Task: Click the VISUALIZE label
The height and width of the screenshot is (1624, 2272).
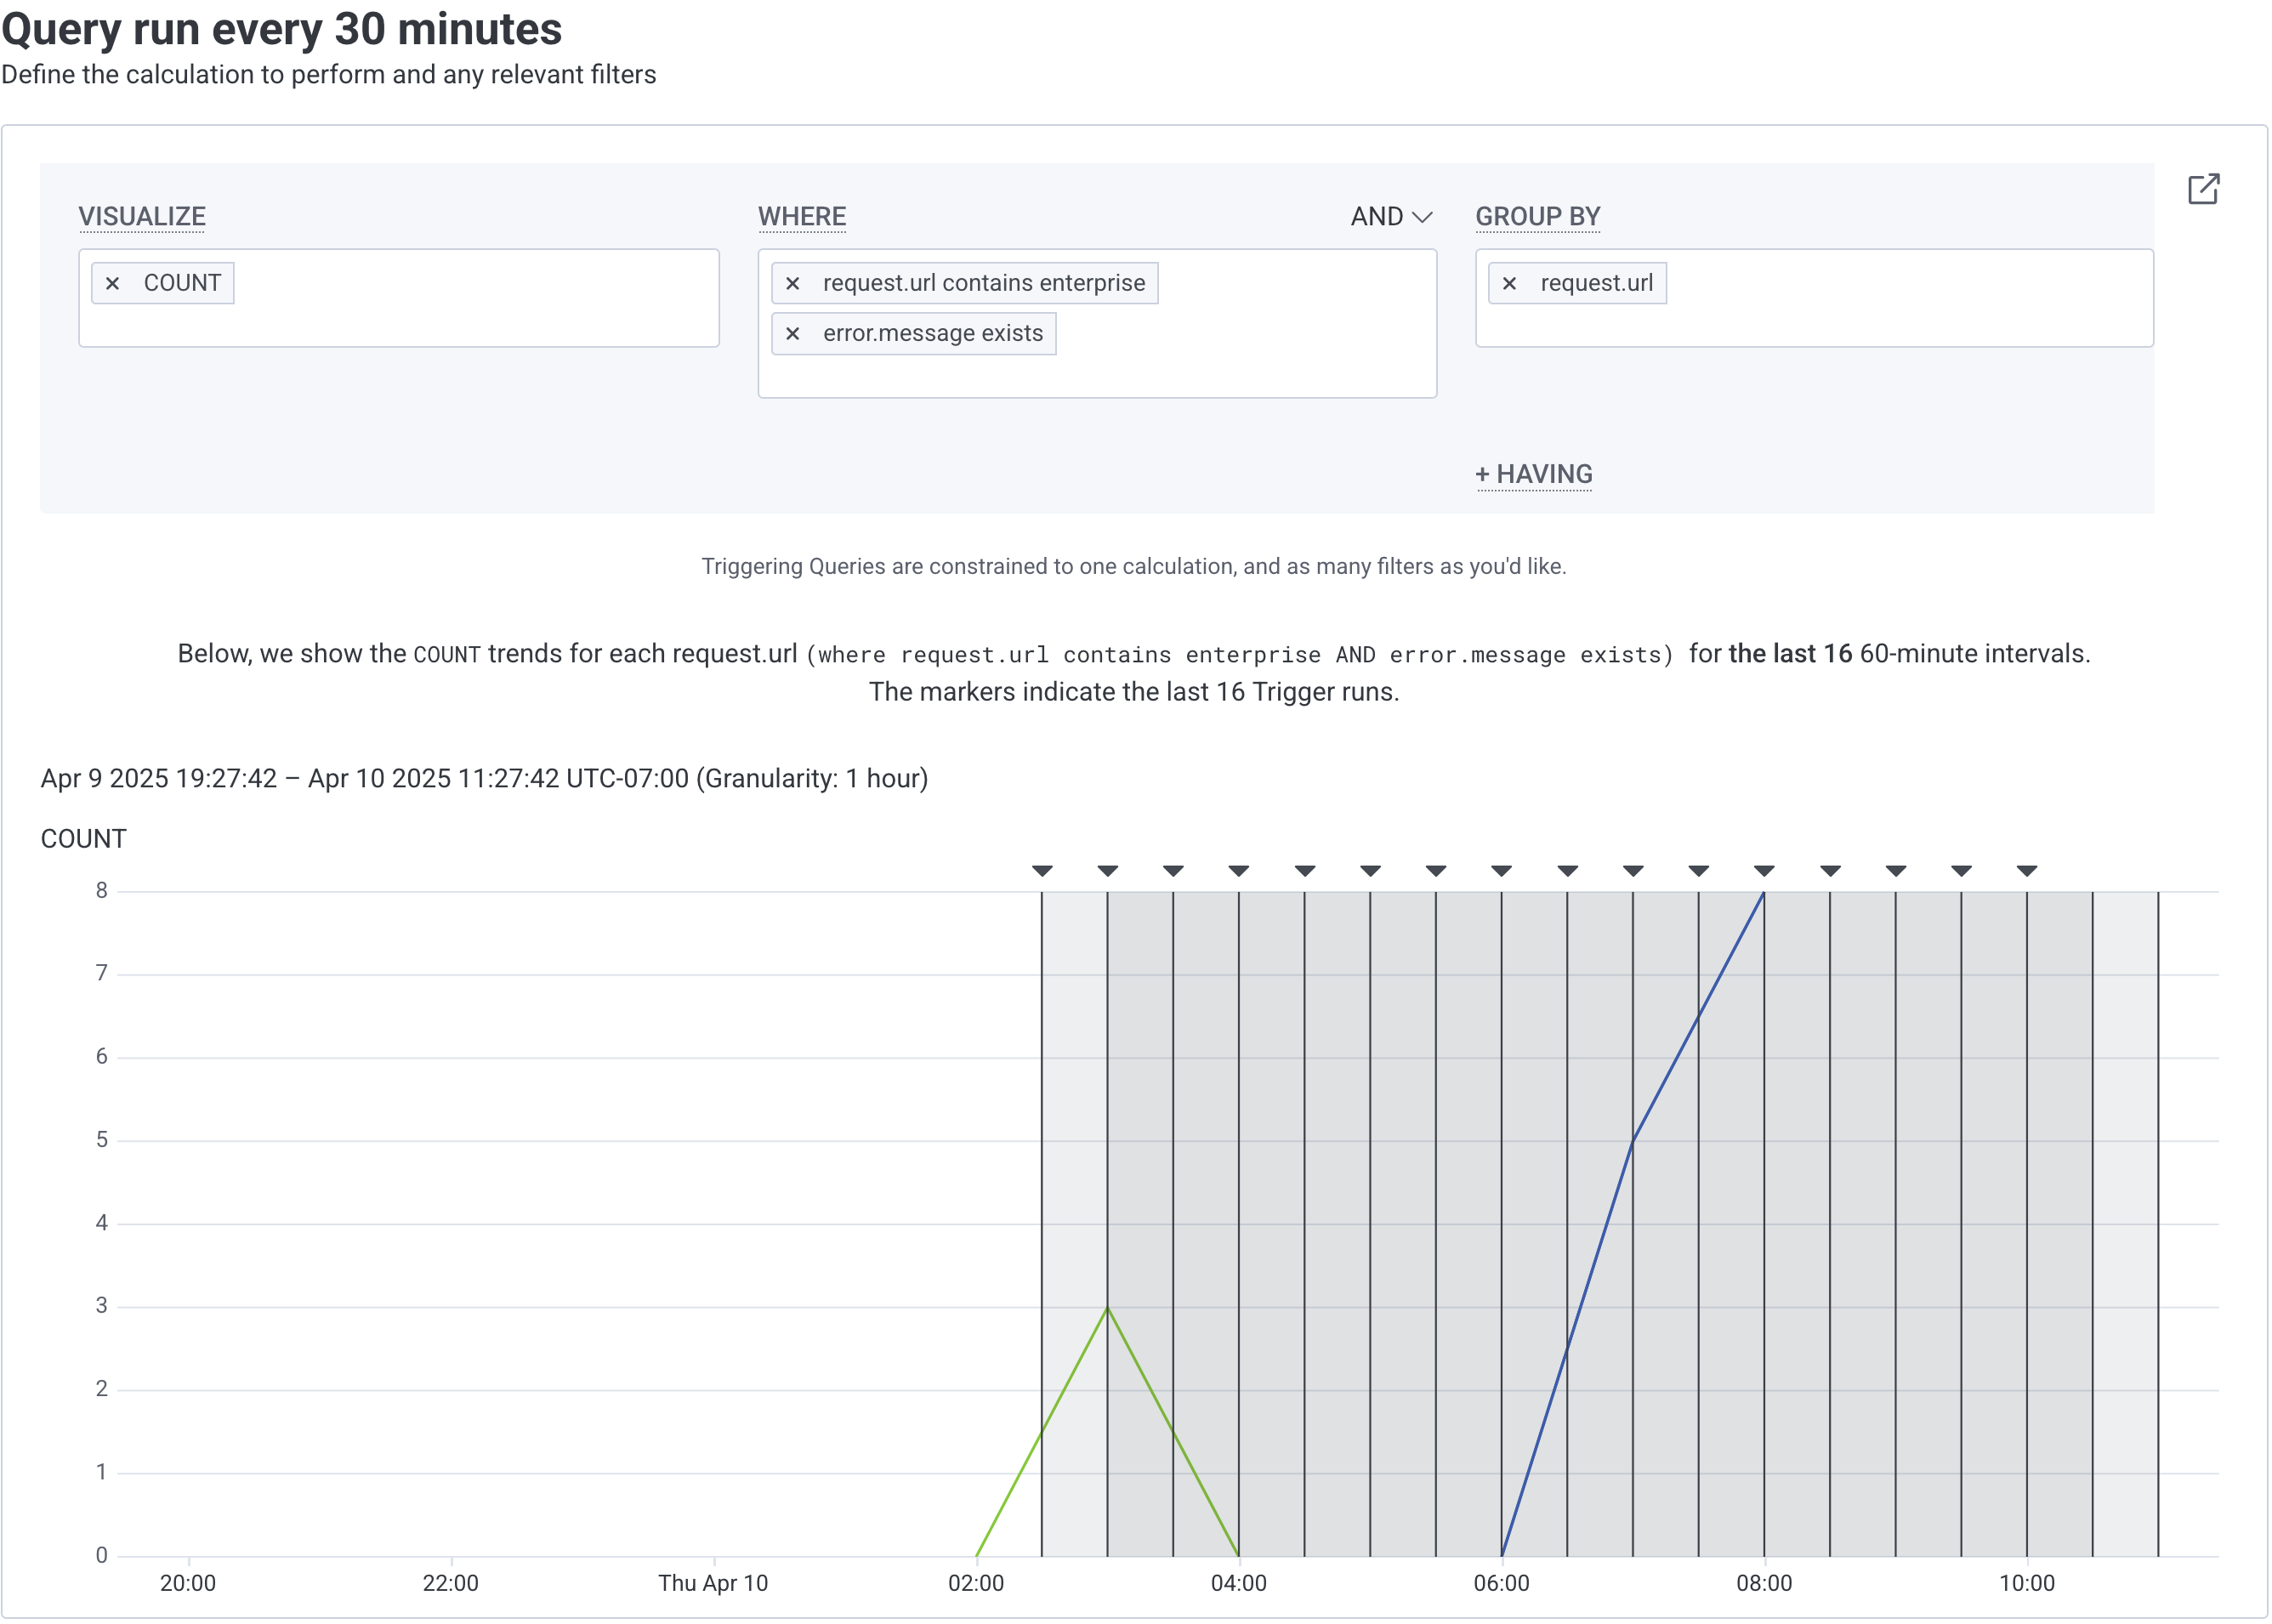Action: 142,217
